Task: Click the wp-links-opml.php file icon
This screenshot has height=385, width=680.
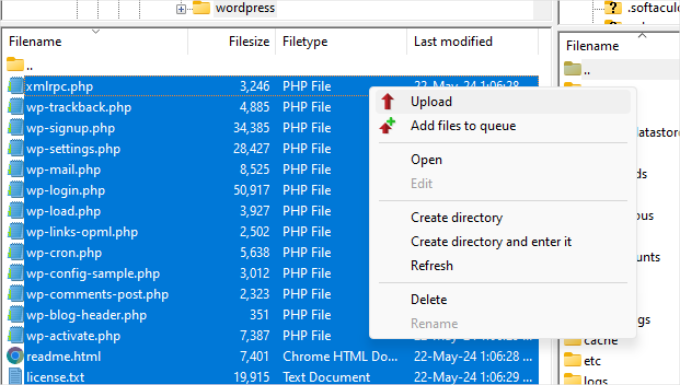Action: (x=16, y=232)
